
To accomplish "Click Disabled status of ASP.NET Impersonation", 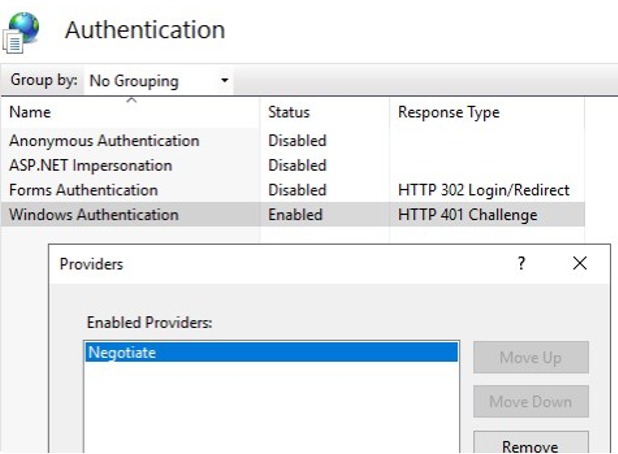I will click(297, 166).
